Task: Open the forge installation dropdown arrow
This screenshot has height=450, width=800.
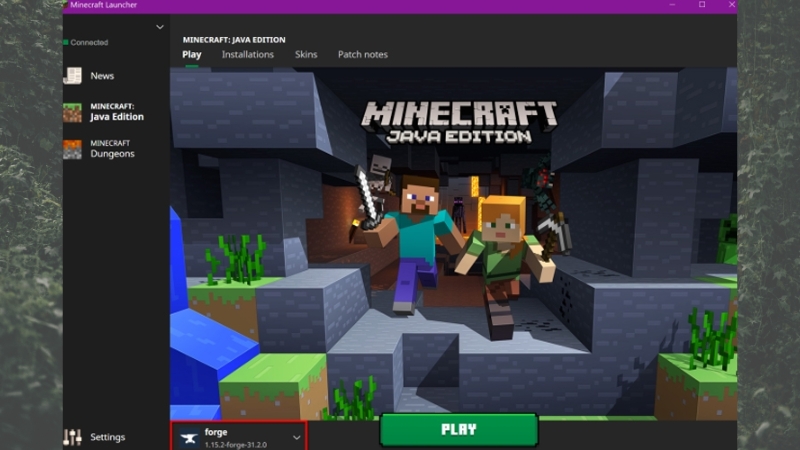Action: click(296, 438)
